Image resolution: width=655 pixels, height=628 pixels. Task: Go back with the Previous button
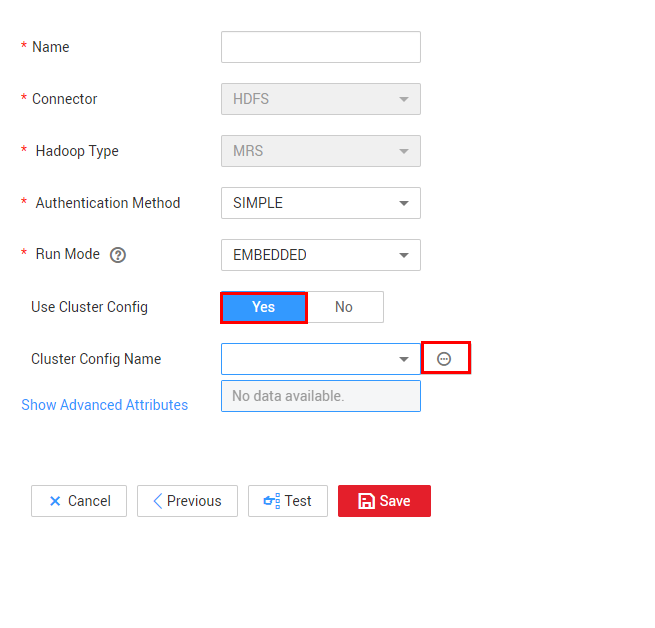coord(187,501)
